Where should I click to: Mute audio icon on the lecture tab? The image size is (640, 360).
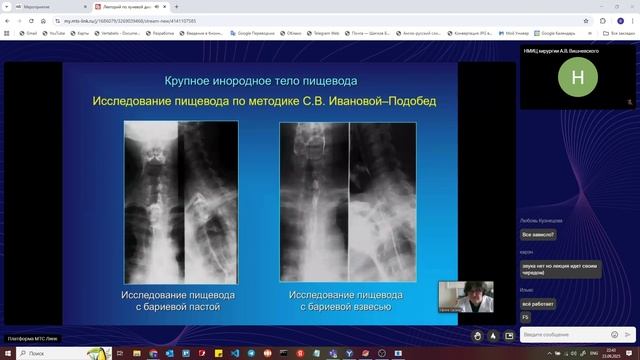[x=157, y=7]
